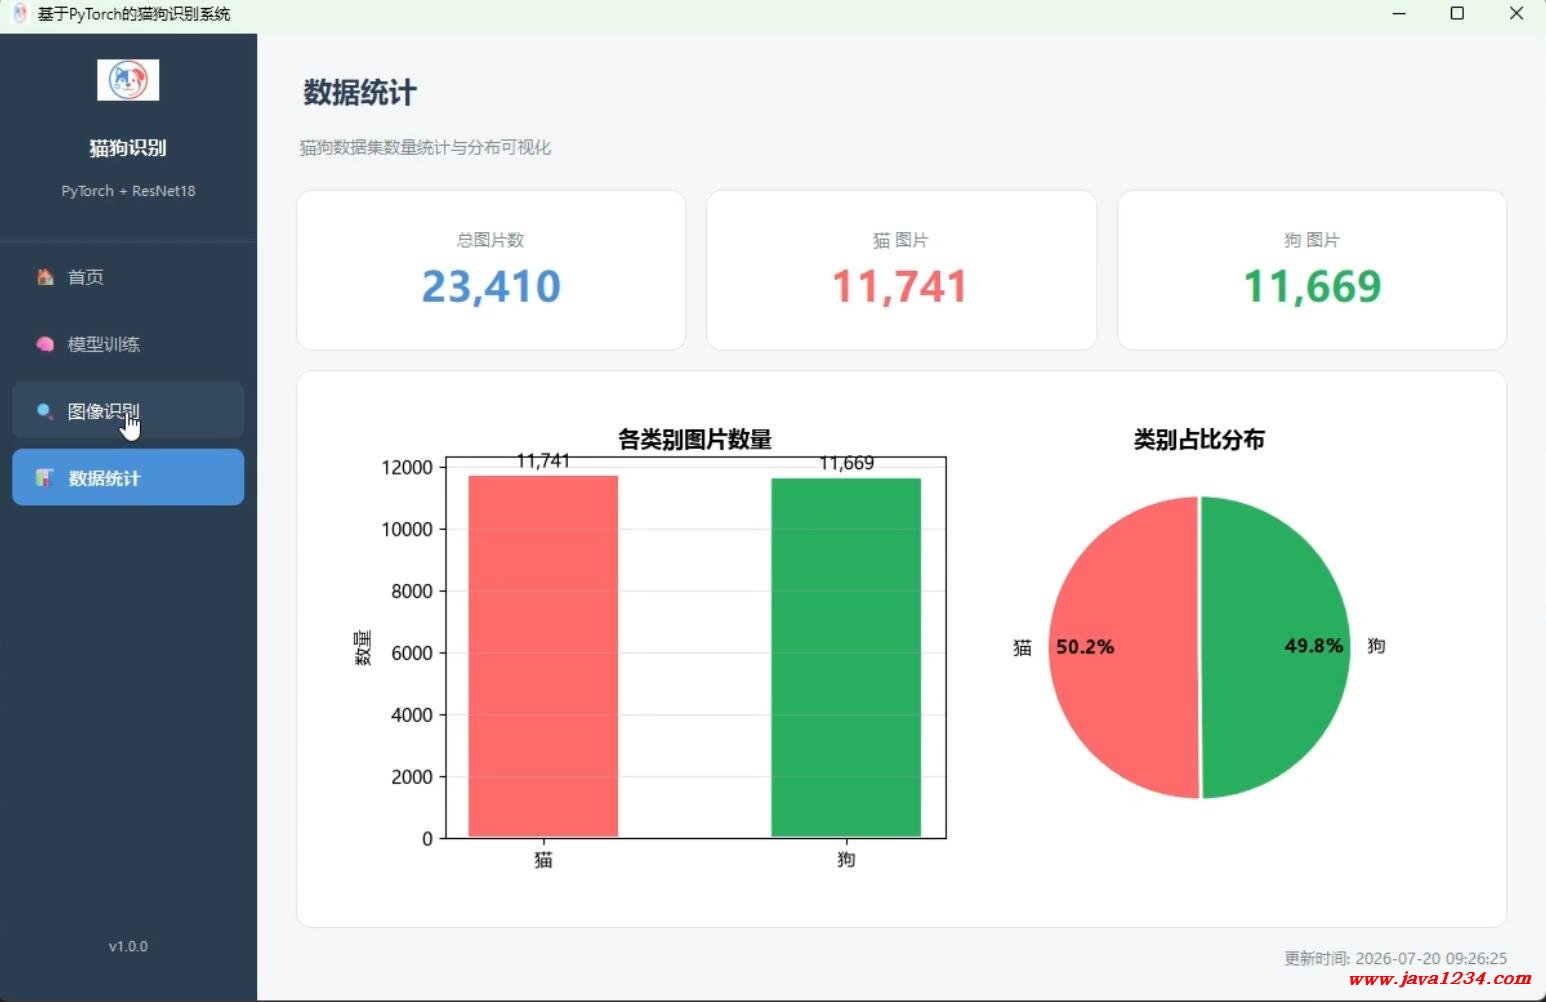
Task: Click the 11,669 label above green bar
Action: click(846, 463)
